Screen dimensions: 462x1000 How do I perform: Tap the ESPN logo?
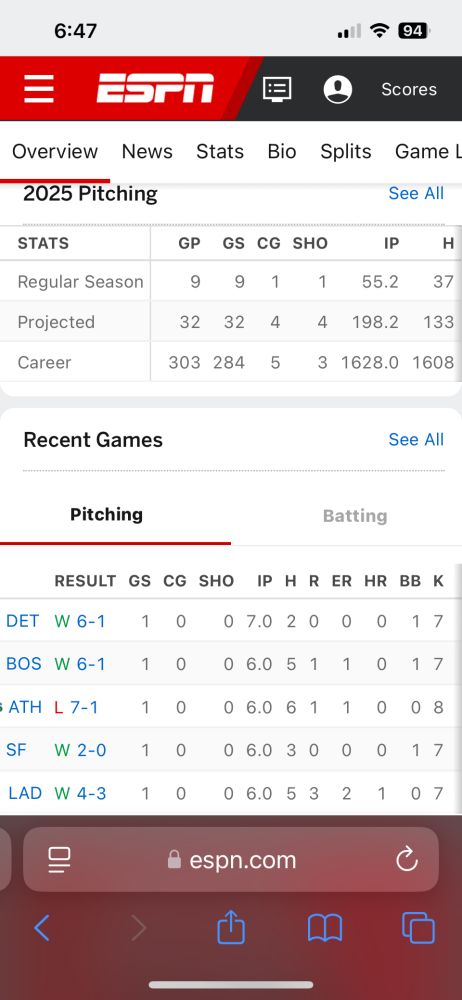pos(155,89)
